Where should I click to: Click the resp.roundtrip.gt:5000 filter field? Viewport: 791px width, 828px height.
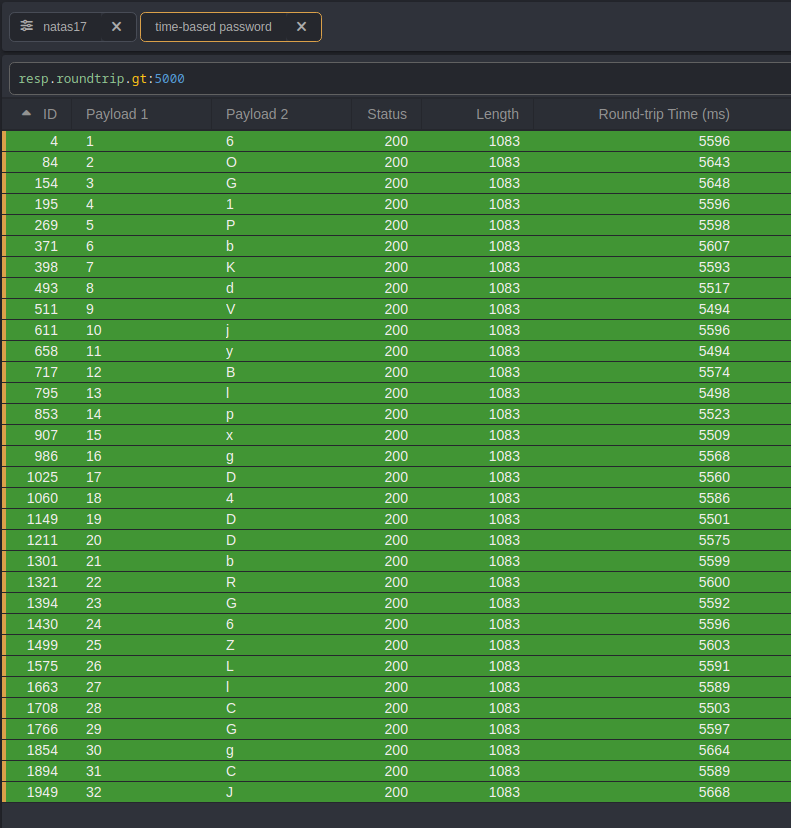point(400,78)
